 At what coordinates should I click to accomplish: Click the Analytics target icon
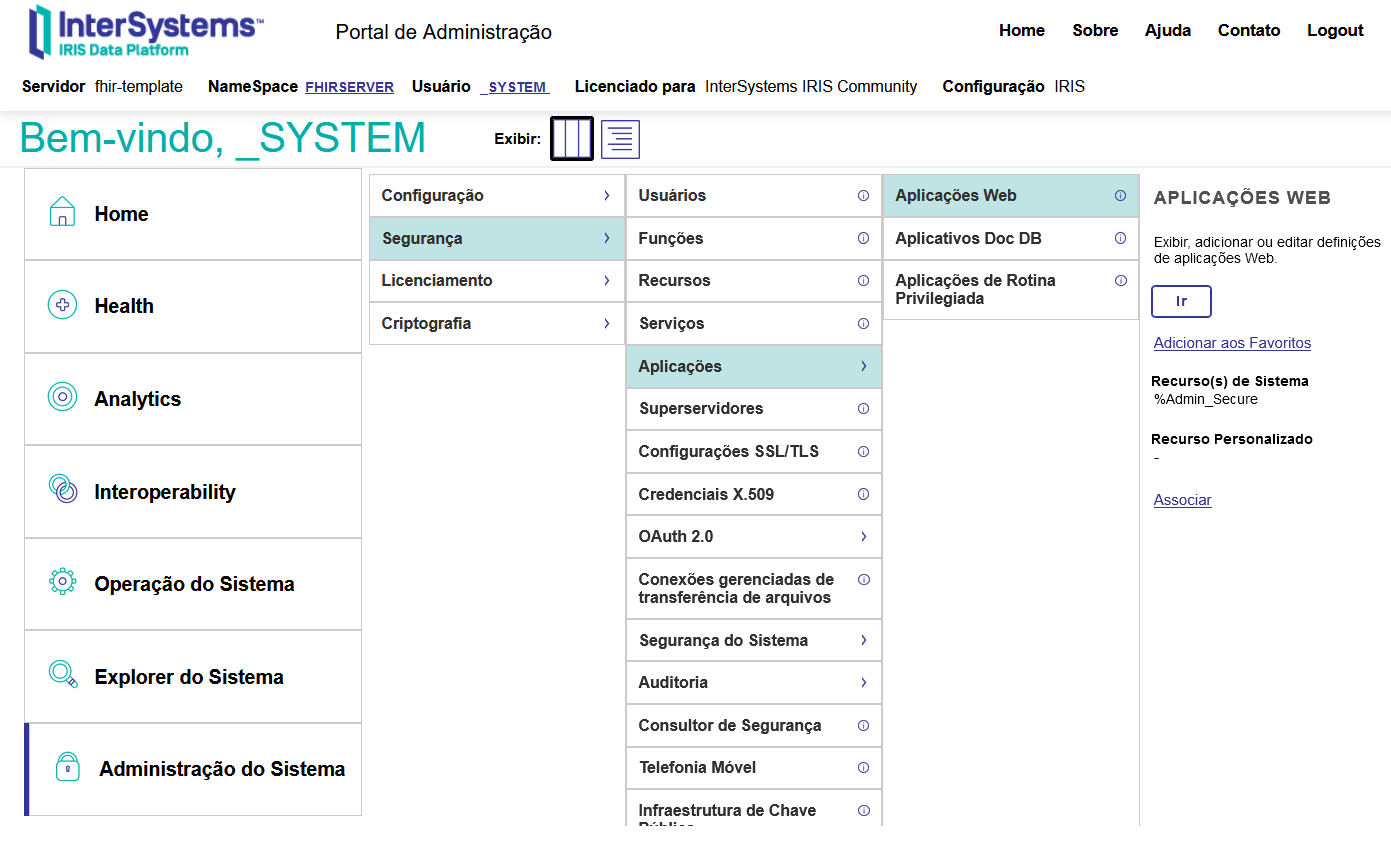[62, 398]
